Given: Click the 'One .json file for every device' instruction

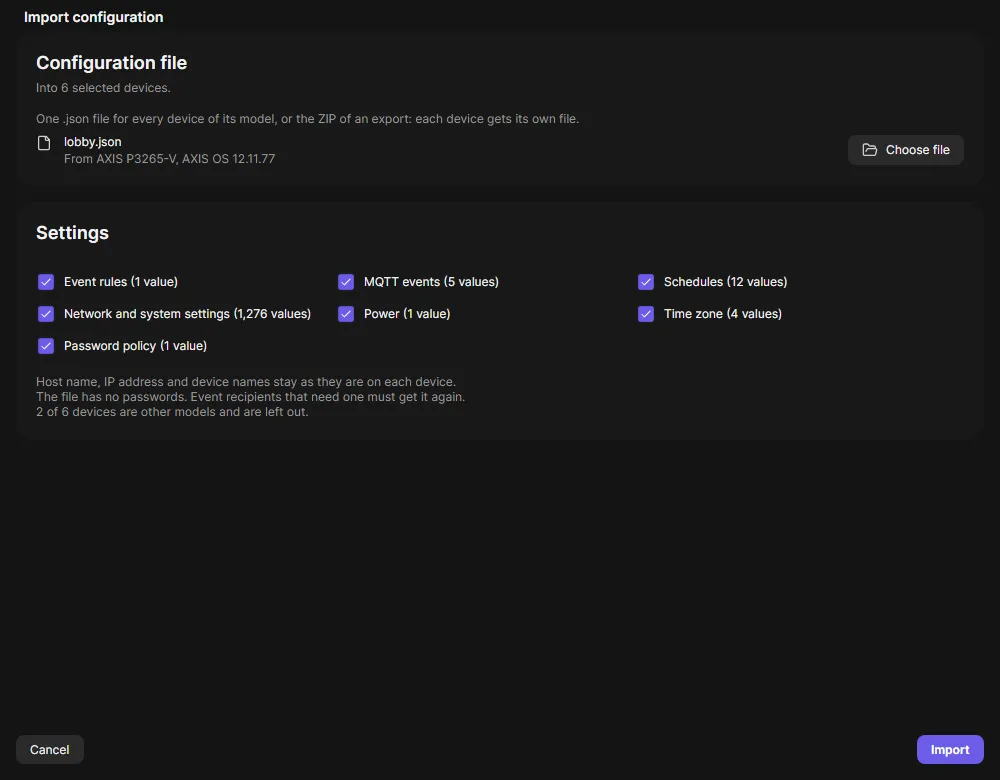Looking at the screenshot, I should [x=307, y=119].
